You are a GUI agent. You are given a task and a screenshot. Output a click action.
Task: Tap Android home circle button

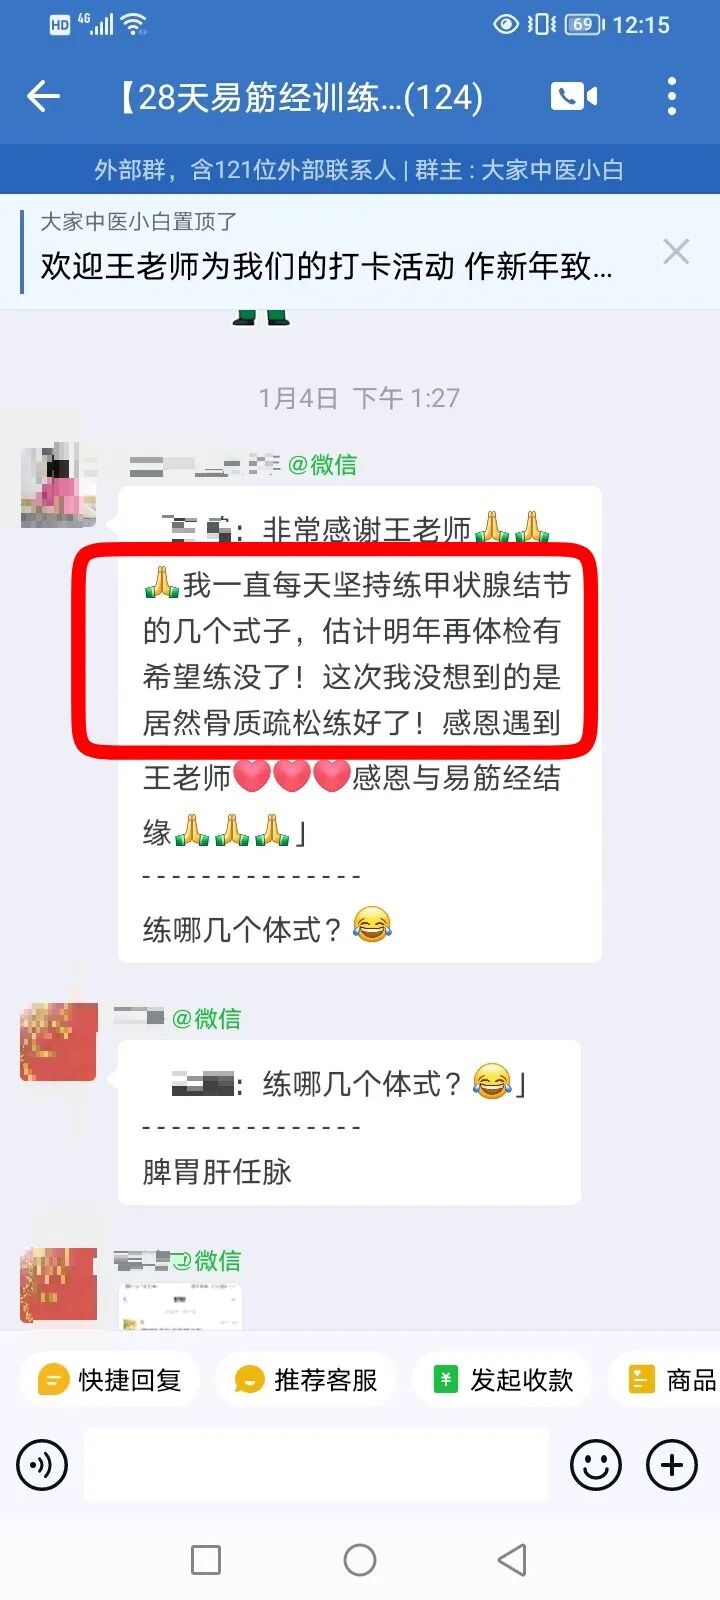point(360,1560)
